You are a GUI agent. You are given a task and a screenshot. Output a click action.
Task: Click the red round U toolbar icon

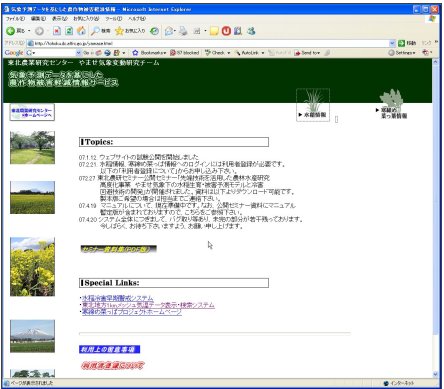(226, 31)
